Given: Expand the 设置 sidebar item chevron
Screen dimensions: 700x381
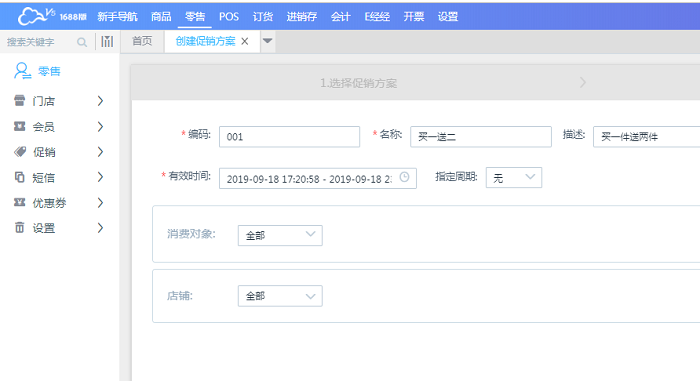Looking at the screenshot, I should (x=100, y=228).
